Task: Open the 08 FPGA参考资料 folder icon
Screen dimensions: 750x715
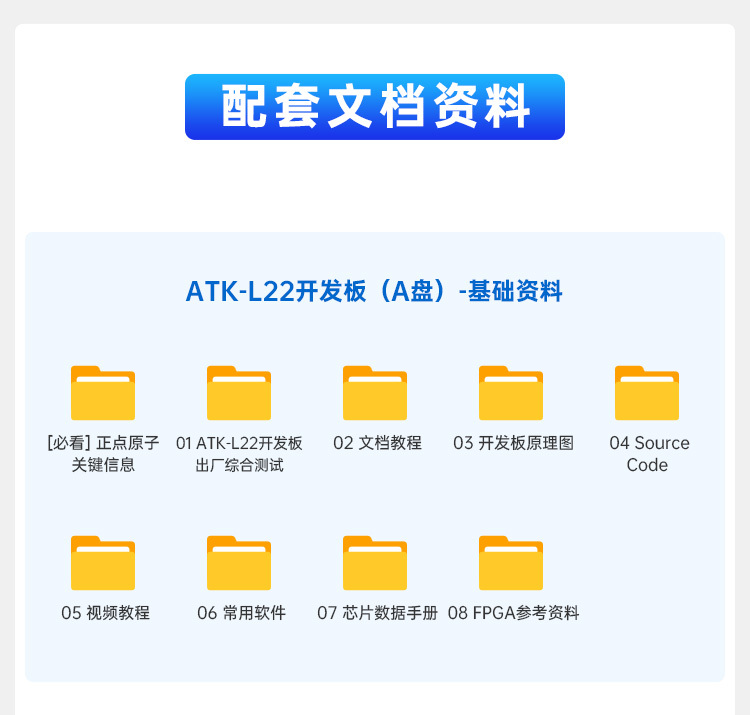Action: 511,563
